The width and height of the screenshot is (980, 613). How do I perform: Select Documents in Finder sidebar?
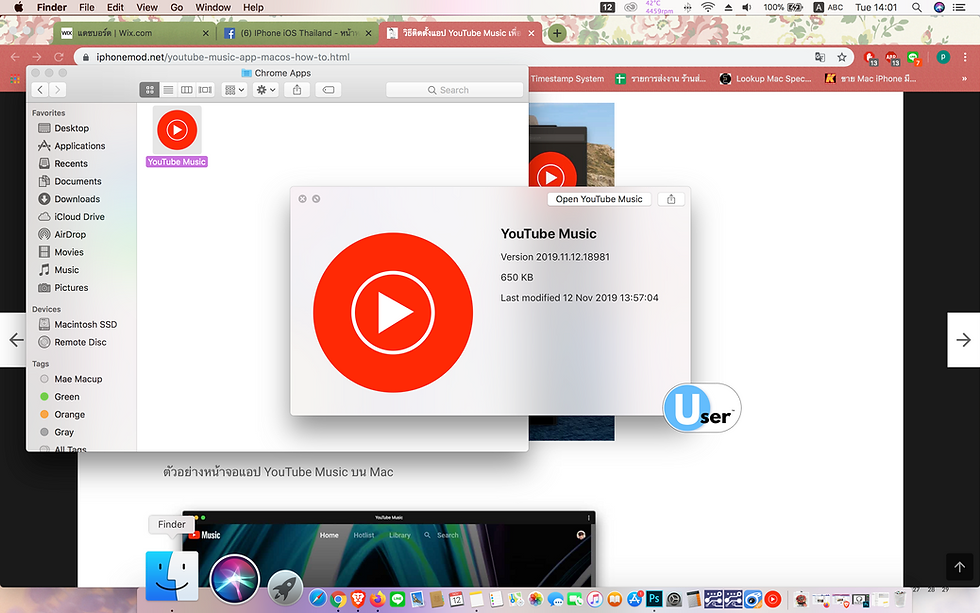point(78,181)
